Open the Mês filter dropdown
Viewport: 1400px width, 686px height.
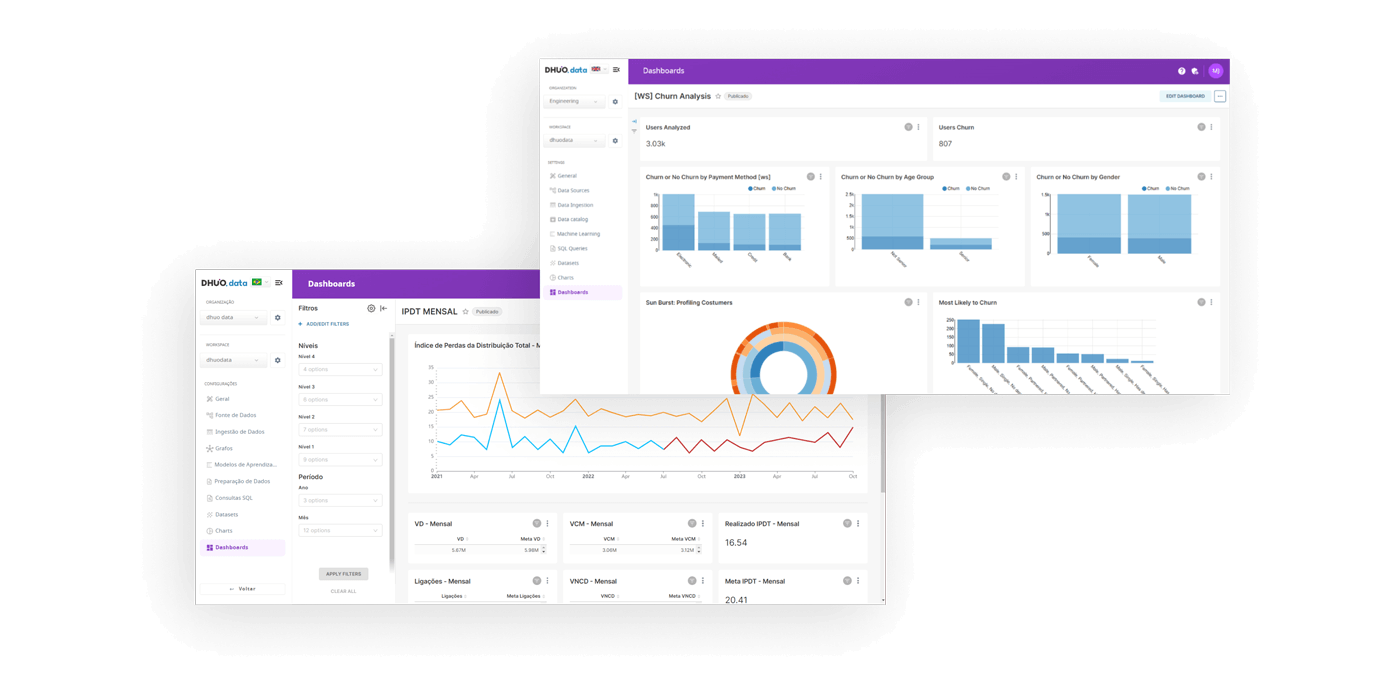[340, 531]
